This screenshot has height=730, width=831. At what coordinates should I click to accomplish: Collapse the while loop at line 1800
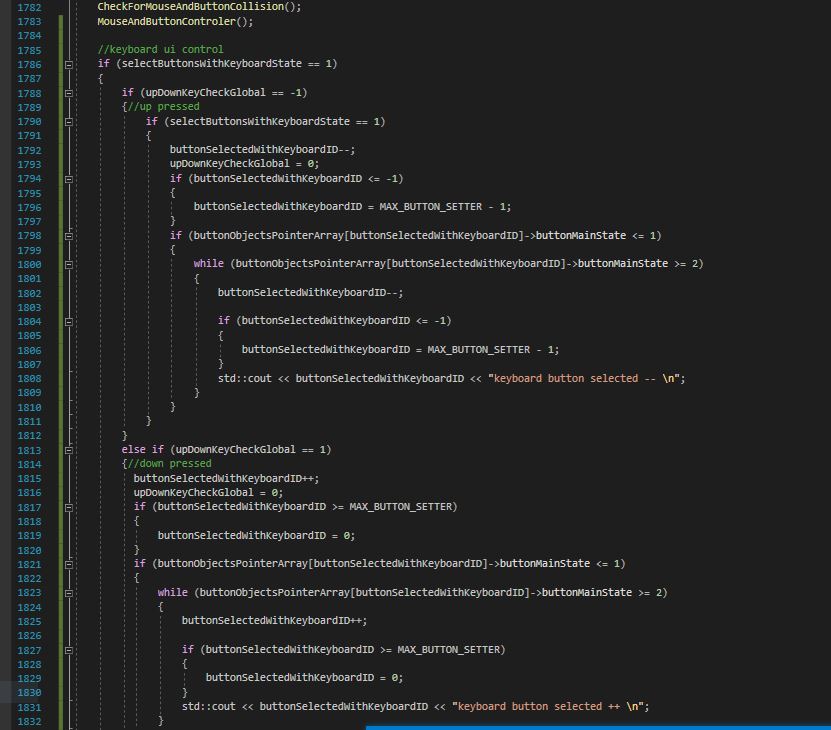click(69, 264)
